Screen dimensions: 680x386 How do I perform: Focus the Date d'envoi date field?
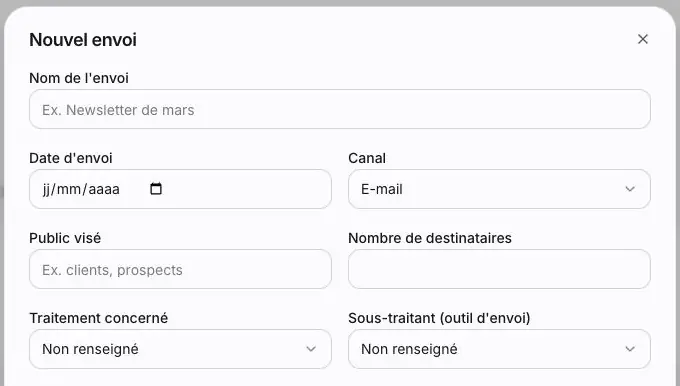coord(180,189)
